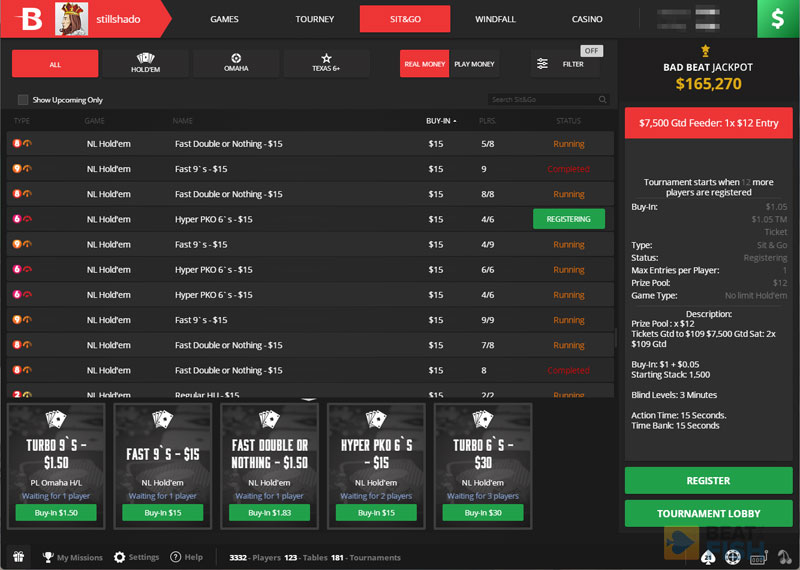Sort by the TYPE column header

tap(21, 121)
